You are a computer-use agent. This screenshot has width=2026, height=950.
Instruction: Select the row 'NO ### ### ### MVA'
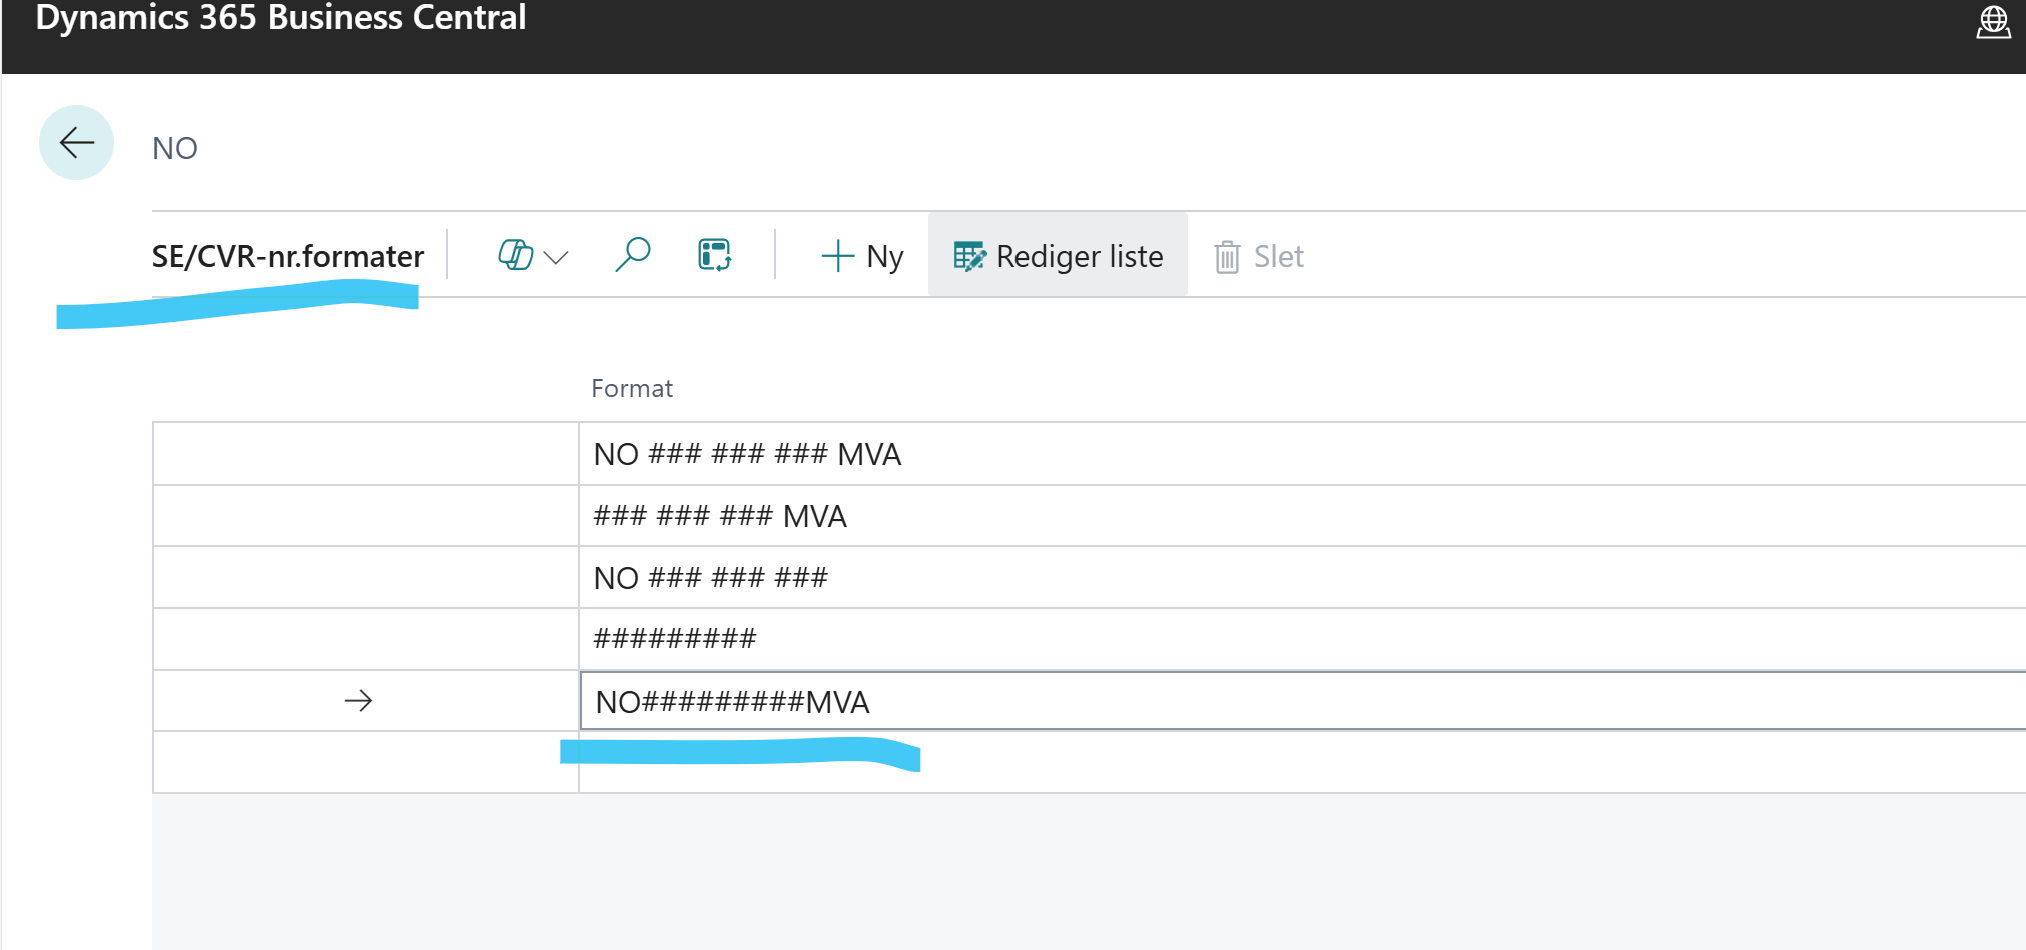747,455
